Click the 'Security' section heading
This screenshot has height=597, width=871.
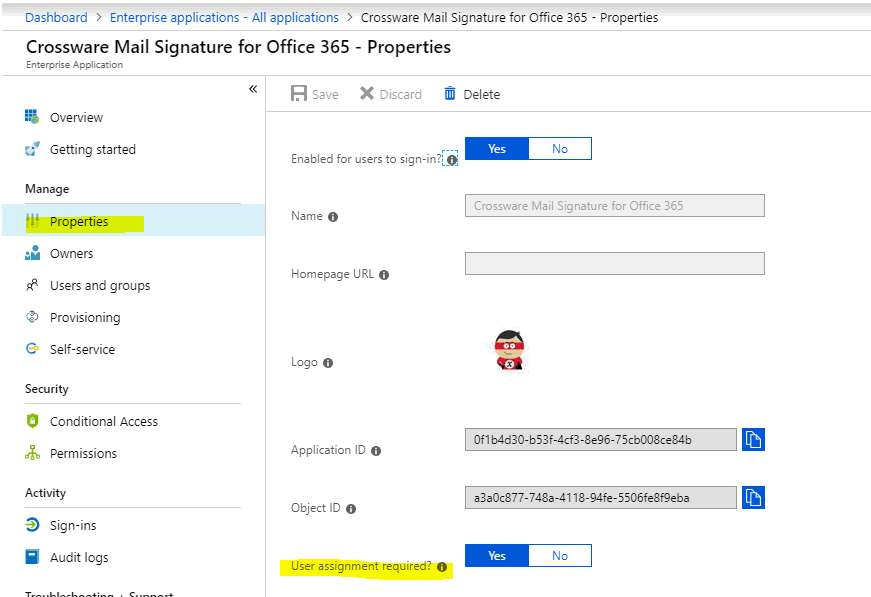click(47, 389)
